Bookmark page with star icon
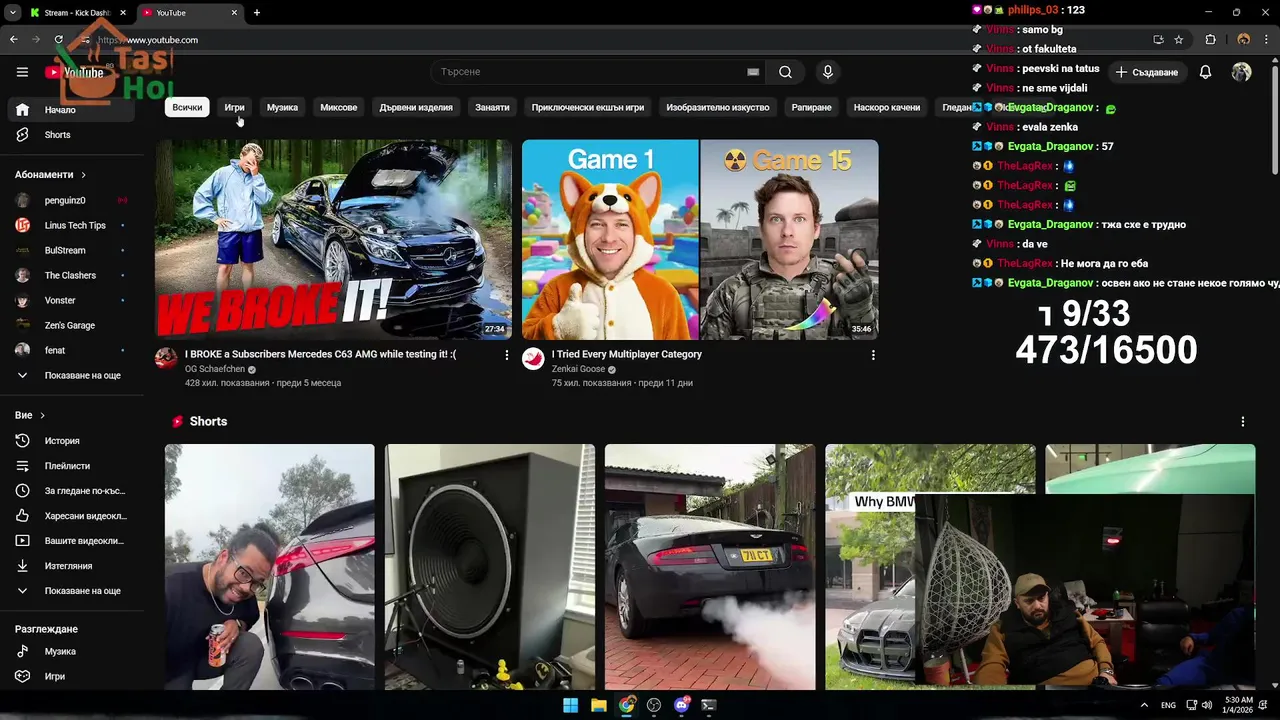The image size is (1280, 720). (x=1179, y=40)
